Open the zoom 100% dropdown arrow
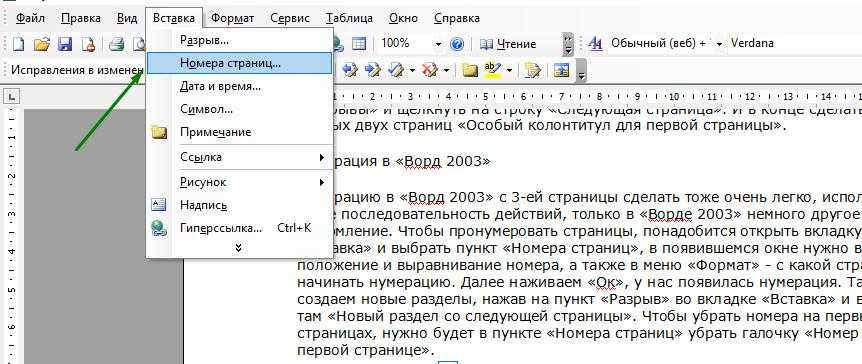The width and height of the screenshot is (862, 364). (x=438, y=44)
